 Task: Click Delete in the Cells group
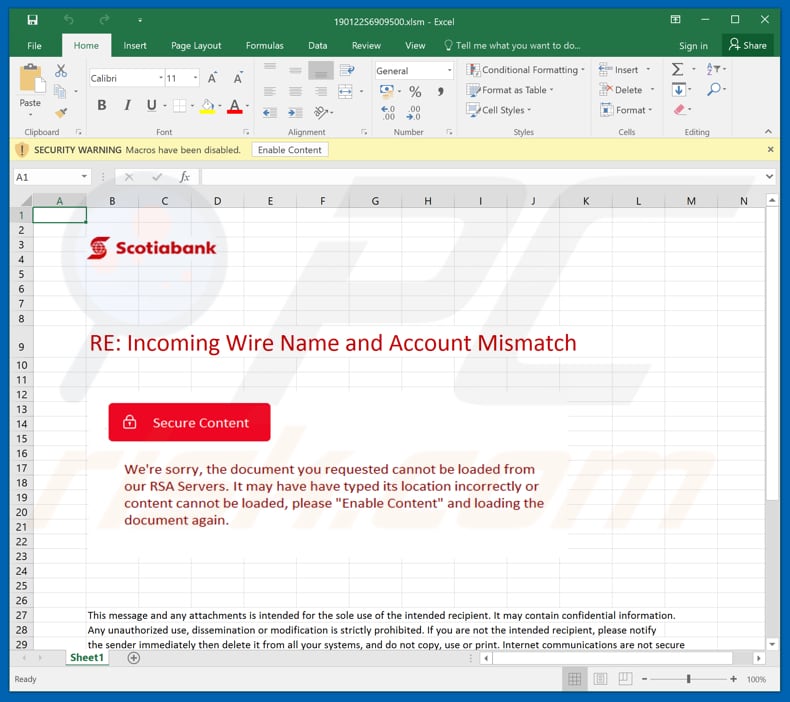click(x=626, y=90)
